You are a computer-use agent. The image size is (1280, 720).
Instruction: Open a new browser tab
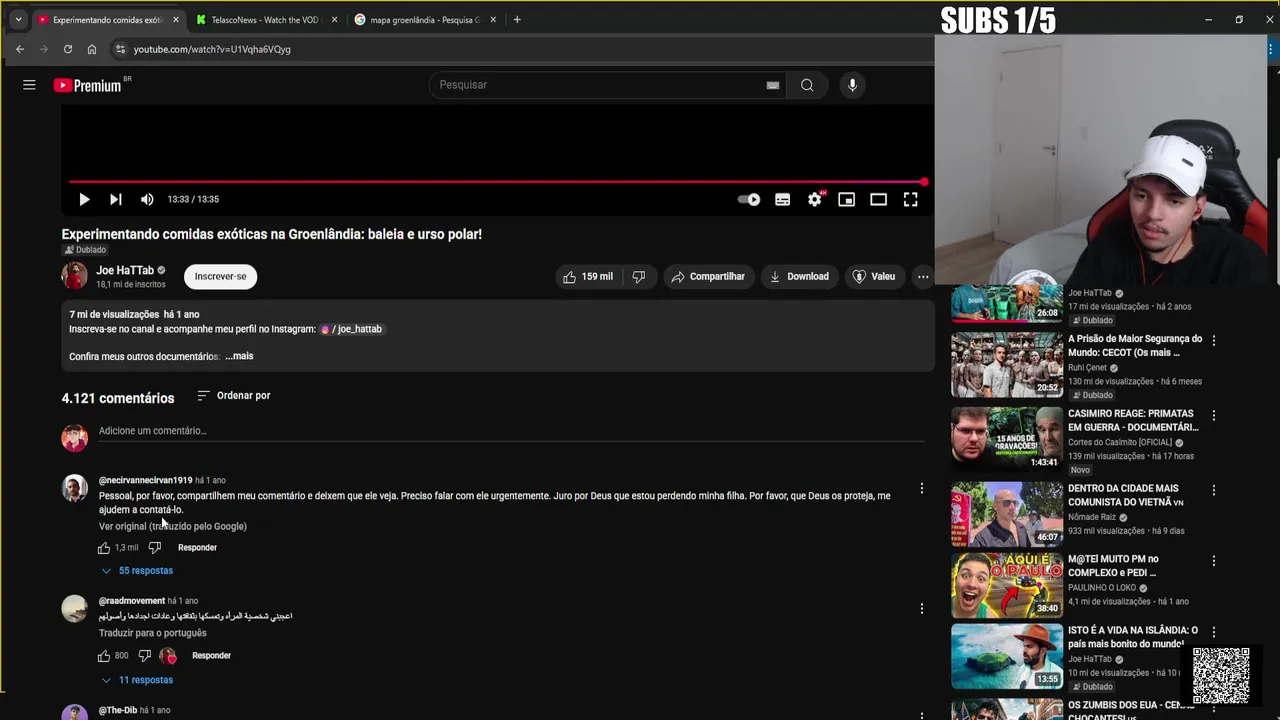coord(517,20)
